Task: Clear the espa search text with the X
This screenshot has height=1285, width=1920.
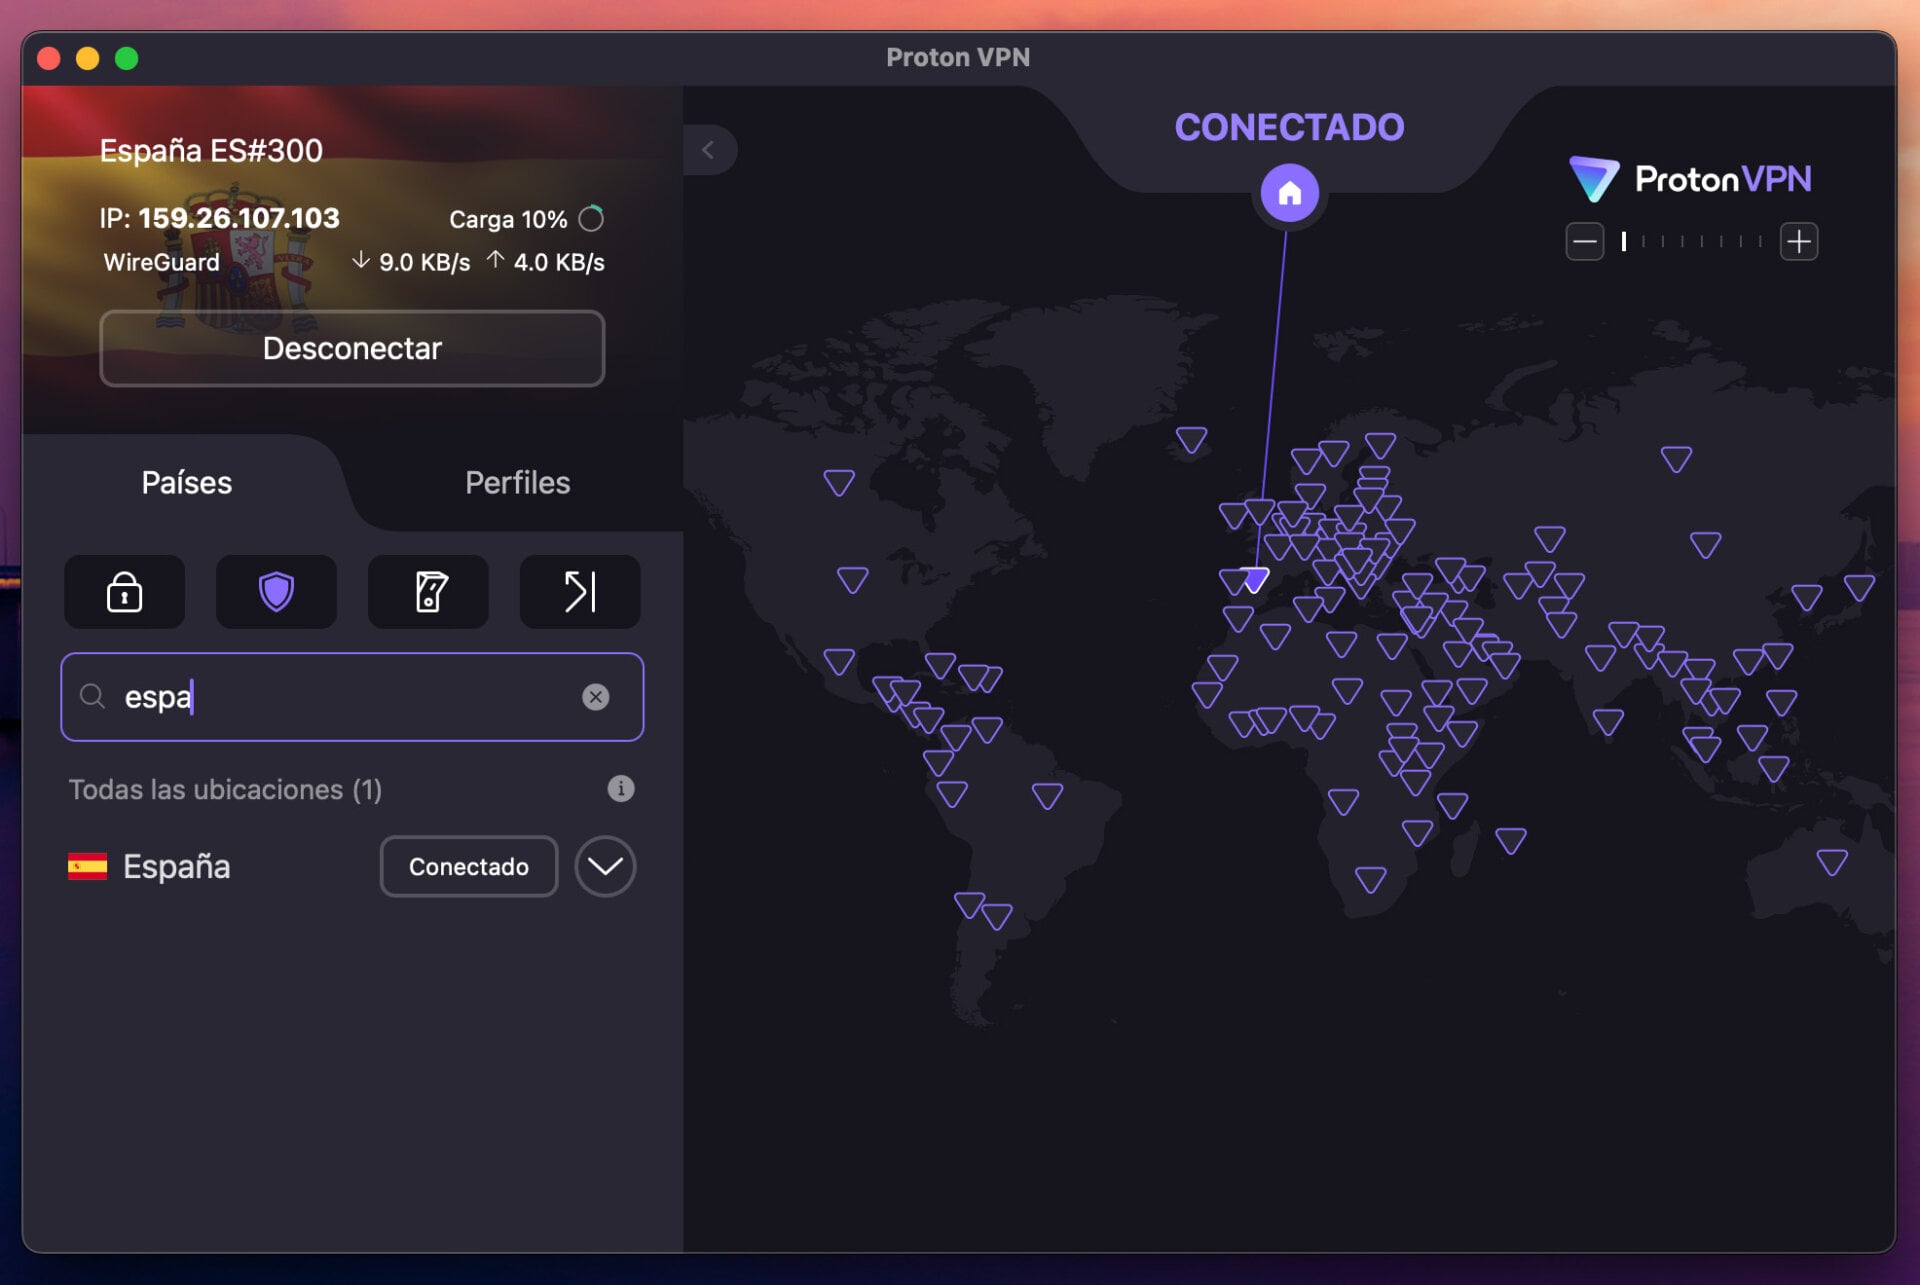Action: 596,697
